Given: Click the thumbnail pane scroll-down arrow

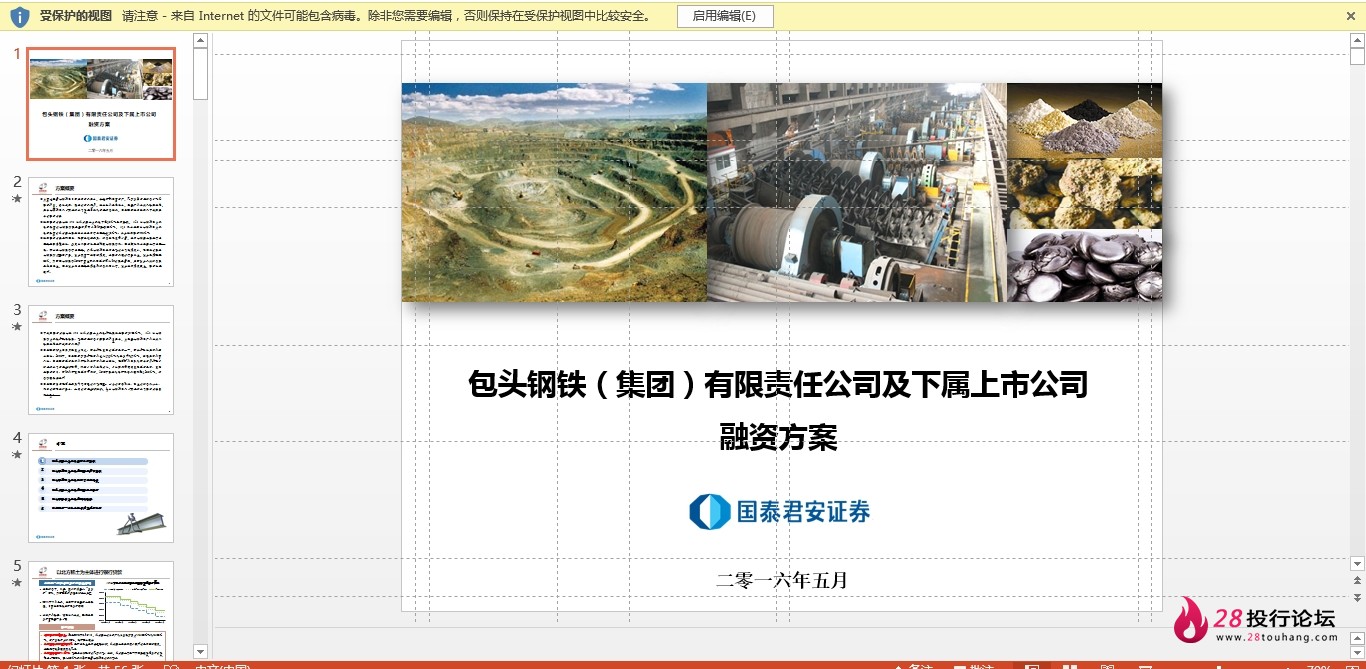Looking at the screenshot, I should [200, 651].
